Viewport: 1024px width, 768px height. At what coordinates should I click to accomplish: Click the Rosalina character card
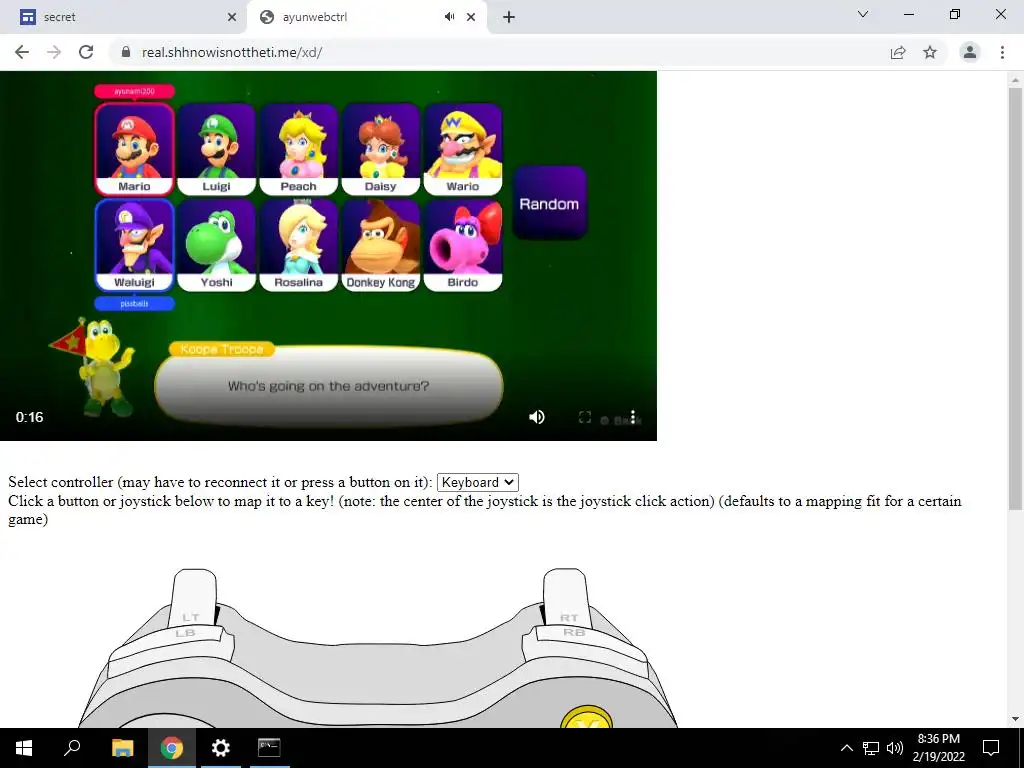[298, 246]
